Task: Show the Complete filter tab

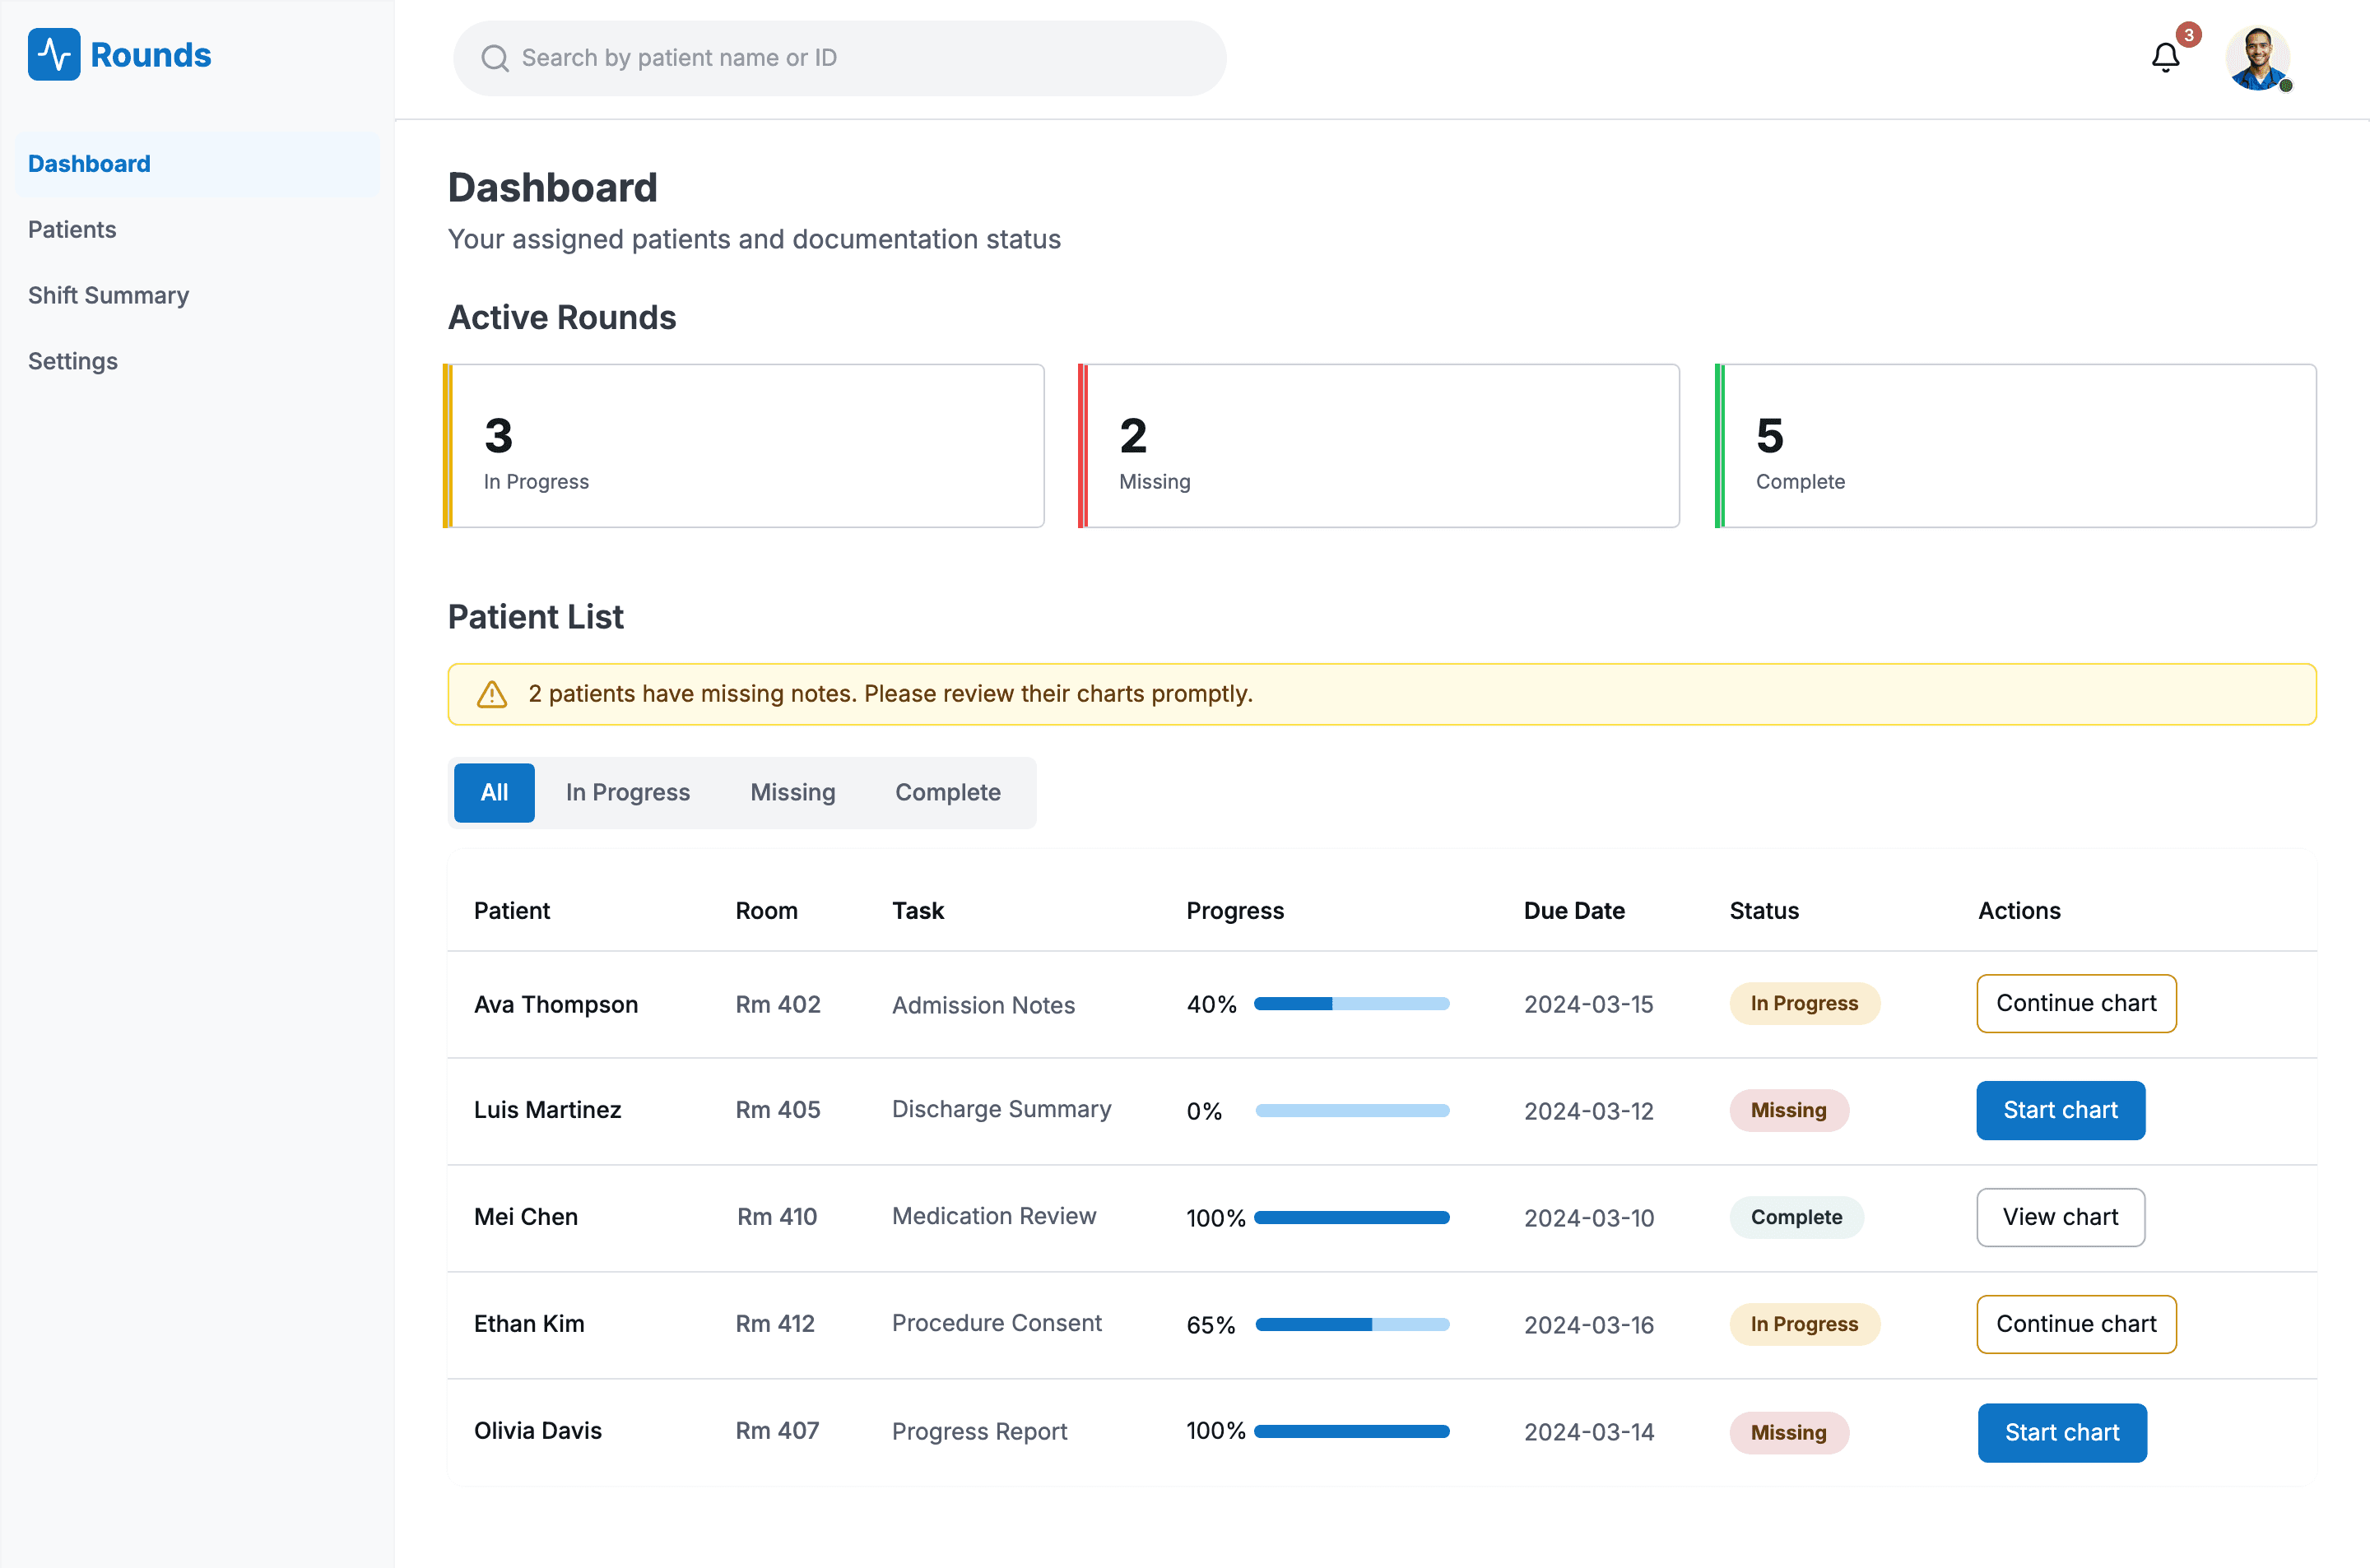Action: [947, 792]
